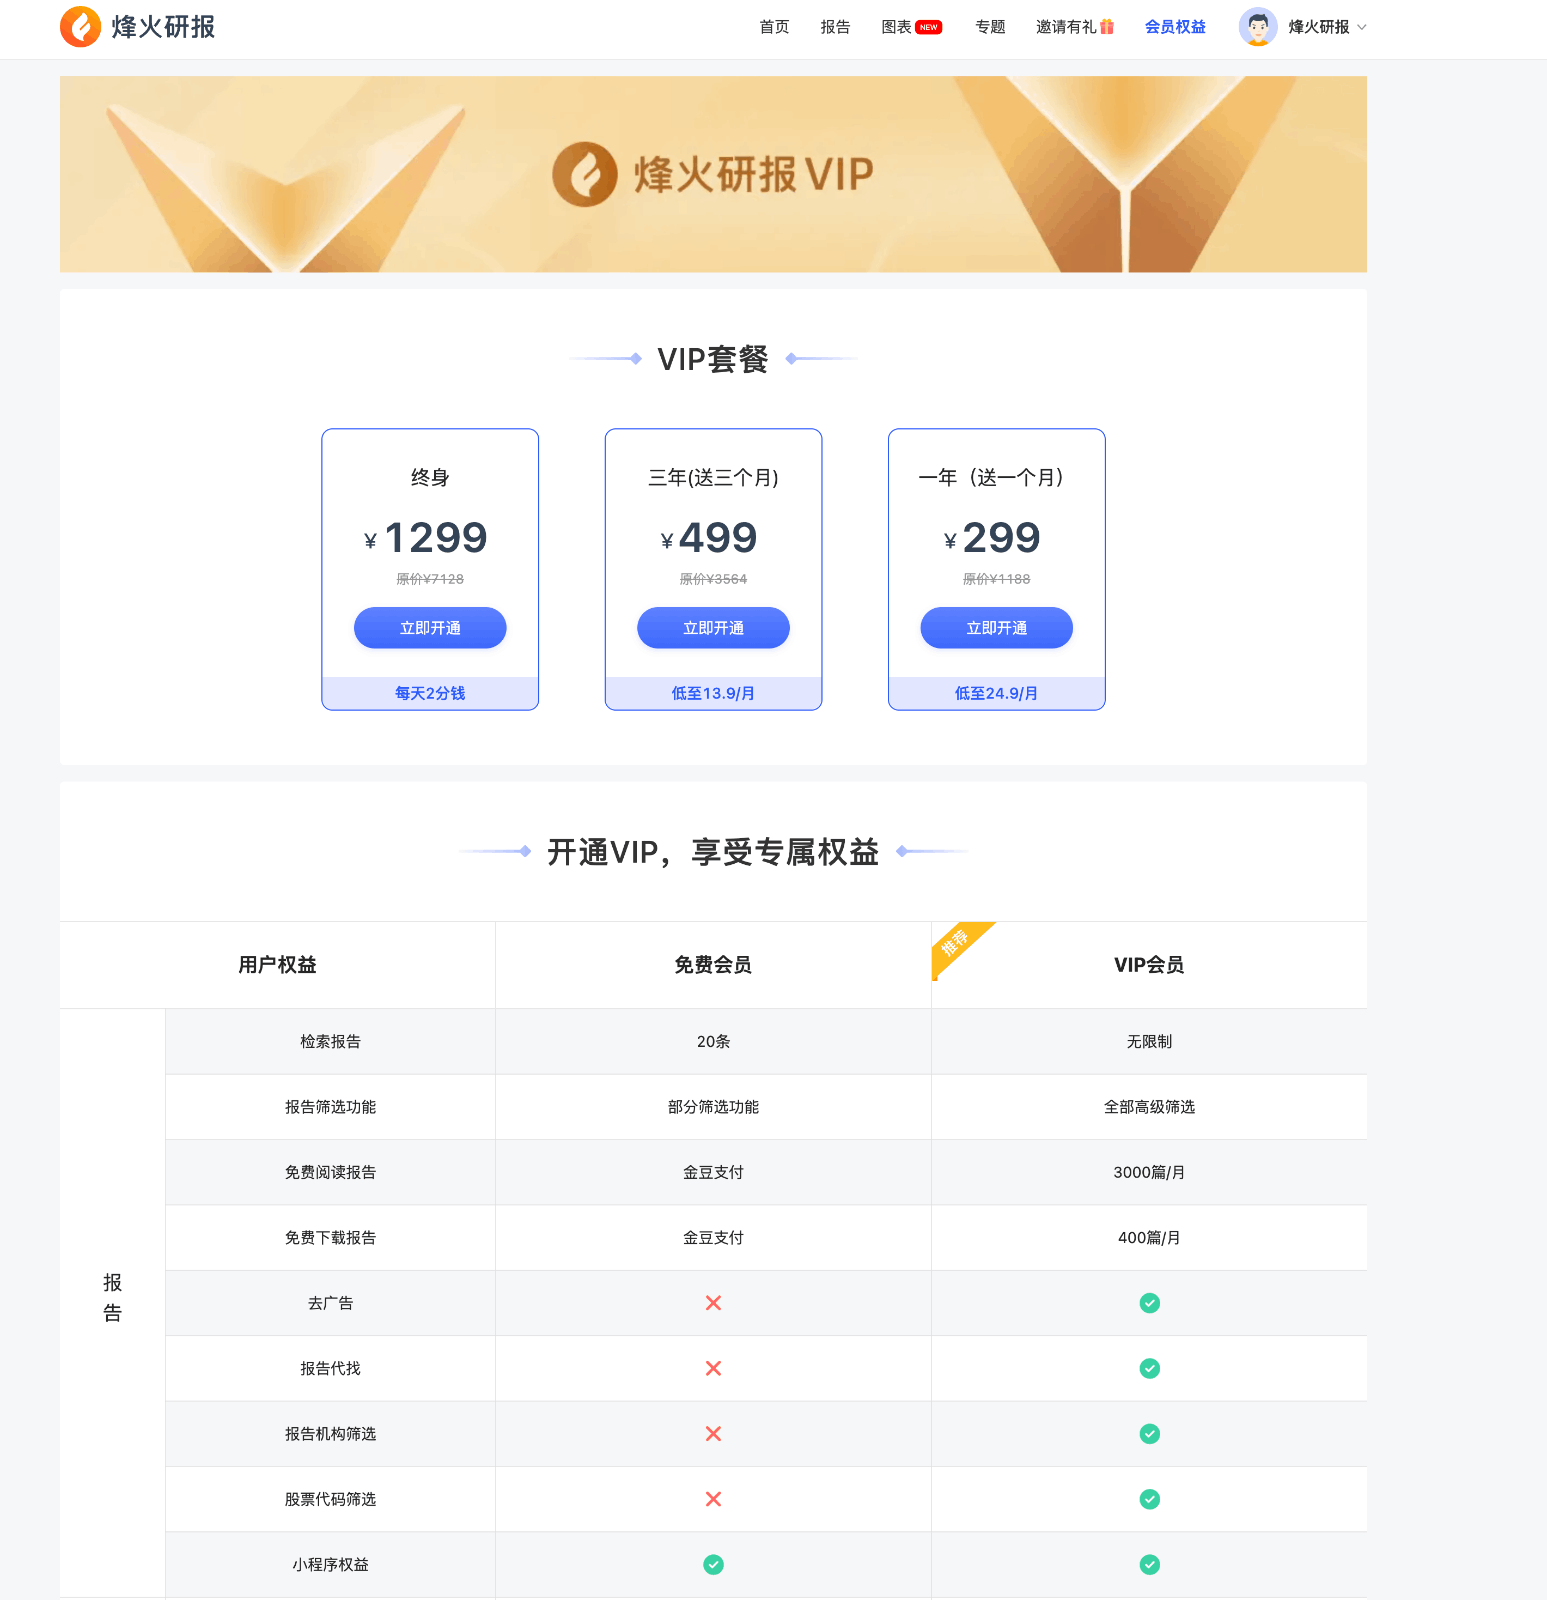Click the 部分筛选功能 cell
The width and height of the screenshot is (1547, 1600).
(713, 1107)
